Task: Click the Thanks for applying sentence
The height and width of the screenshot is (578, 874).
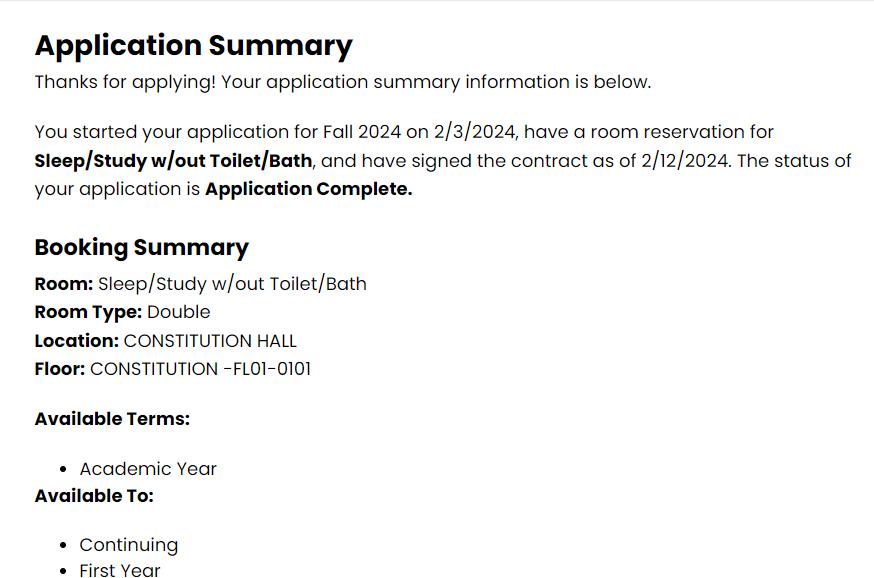Action: (343, 82)
